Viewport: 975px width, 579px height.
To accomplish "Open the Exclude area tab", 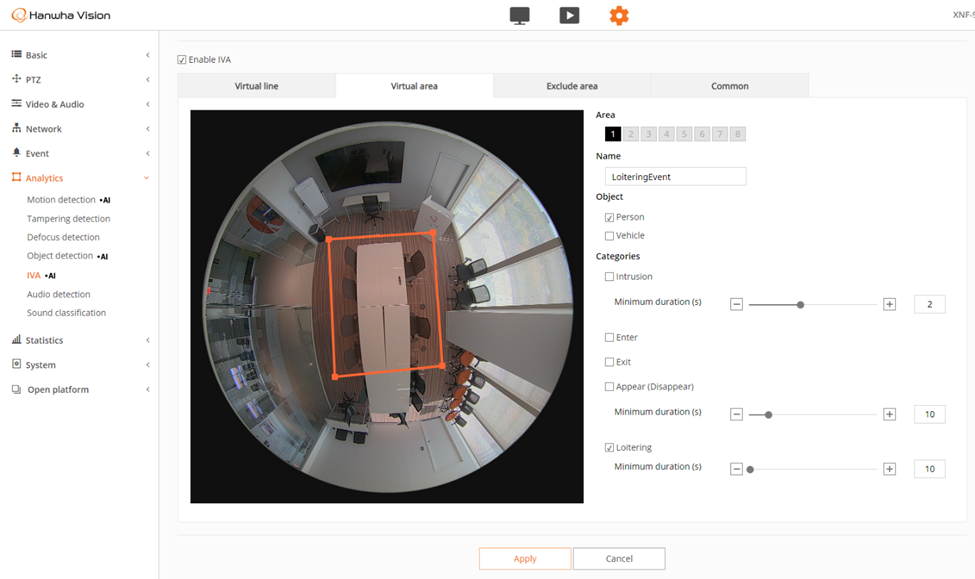I will pos(572,86).
